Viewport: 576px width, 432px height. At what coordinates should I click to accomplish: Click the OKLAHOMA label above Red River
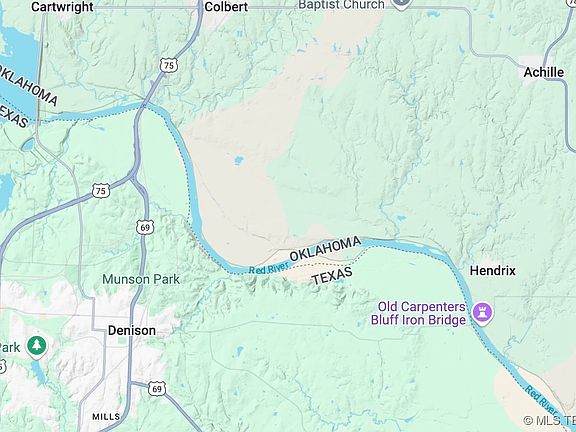click(325, 249)
